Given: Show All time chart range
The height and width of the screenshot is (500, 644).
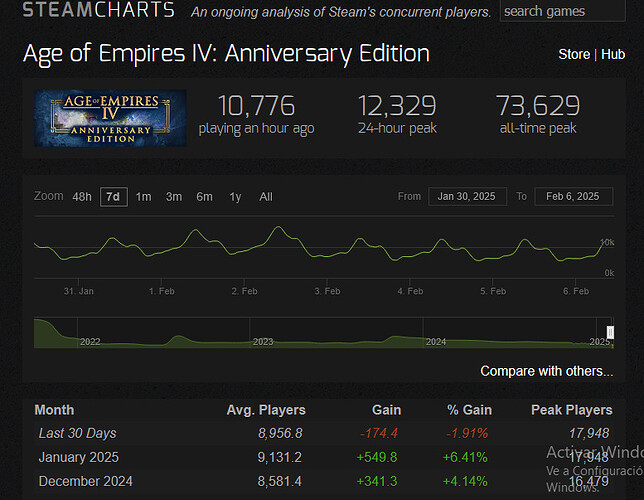Looking at the screenshot, I should point(266,197).
